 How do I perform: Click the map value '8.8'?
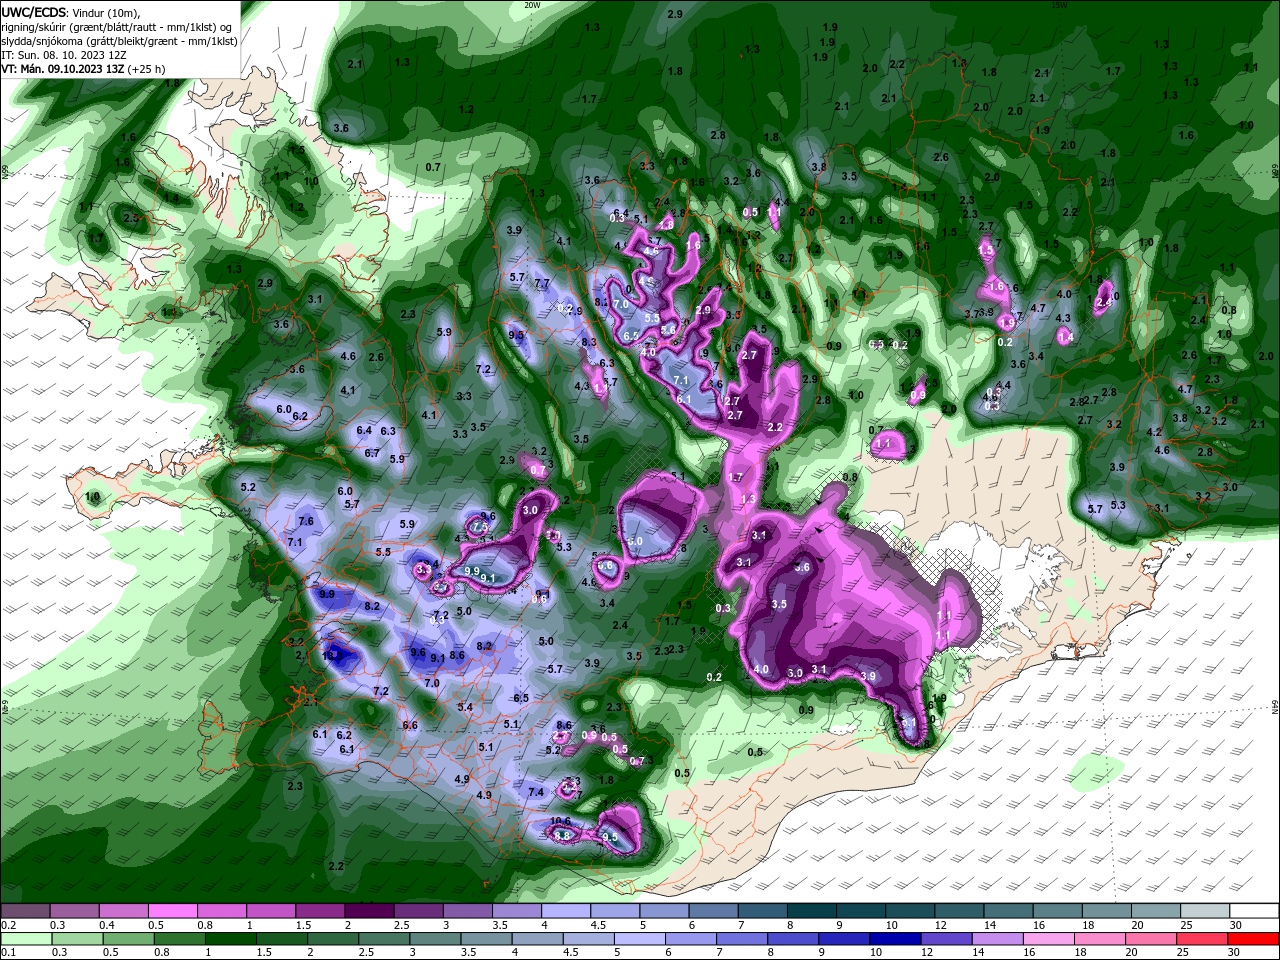coord(562,835)
